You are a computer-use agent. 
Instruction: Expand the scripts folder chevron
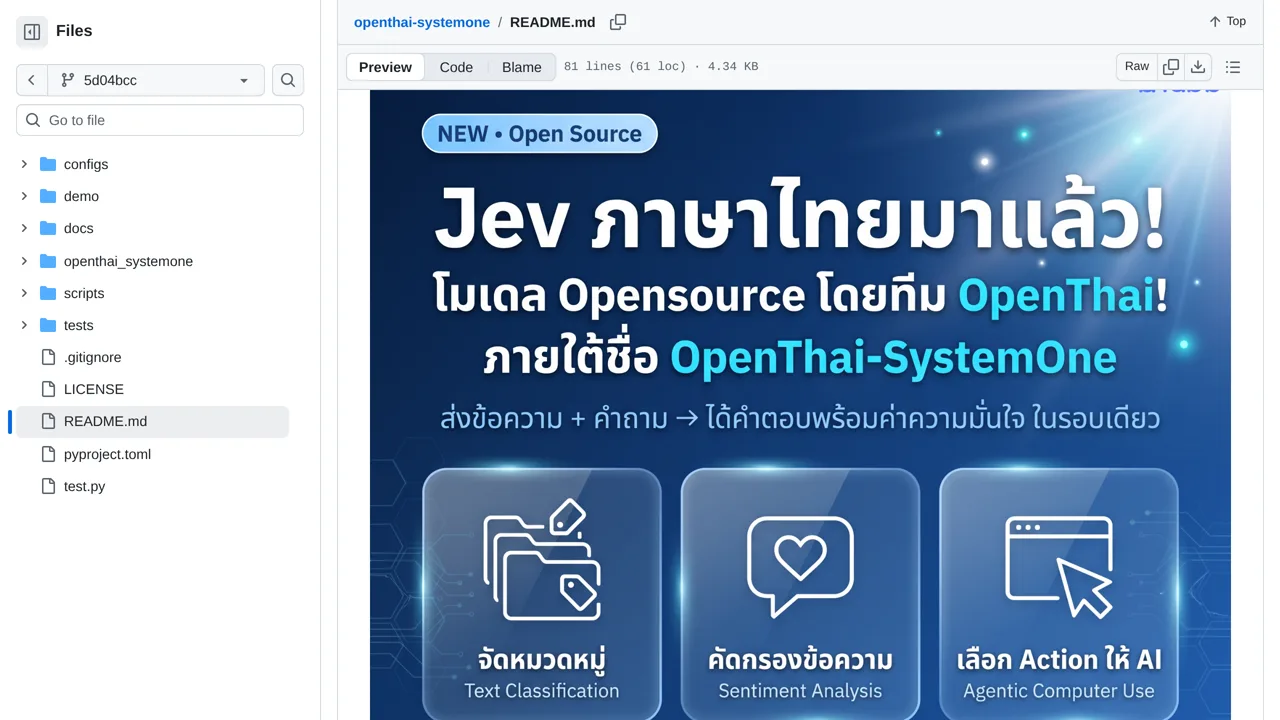24,293
